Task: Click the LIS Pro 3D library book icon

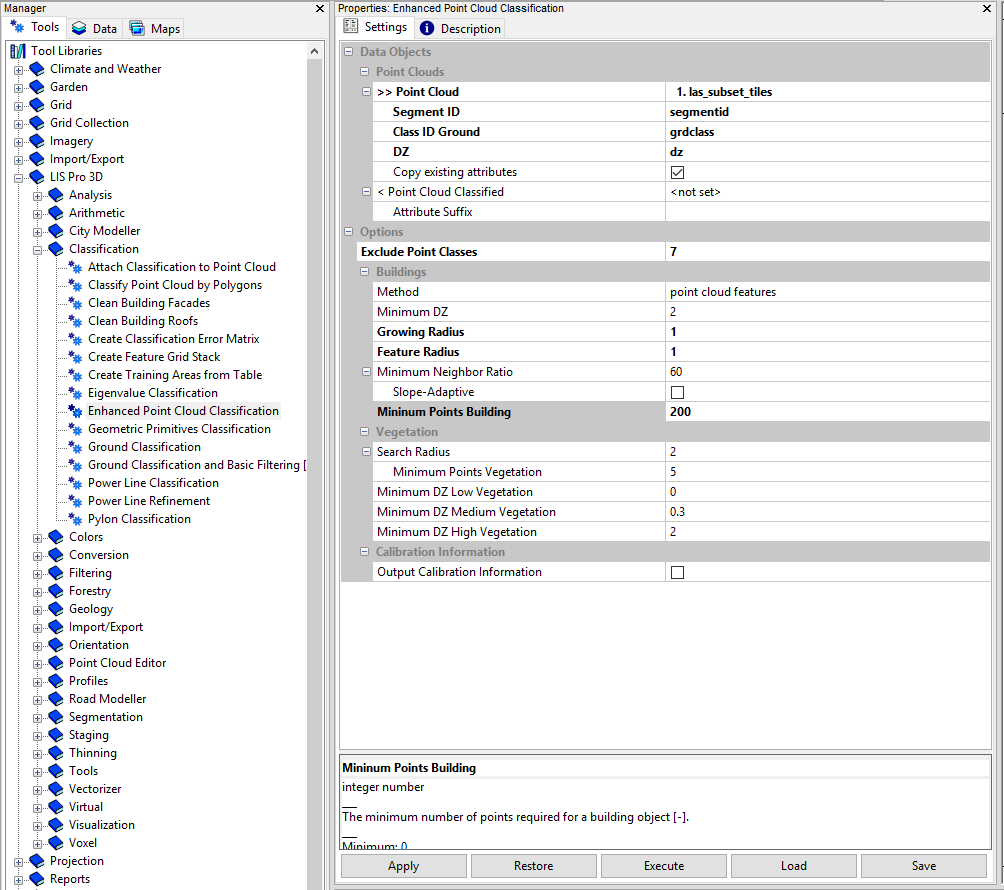Action: (37, 177)
